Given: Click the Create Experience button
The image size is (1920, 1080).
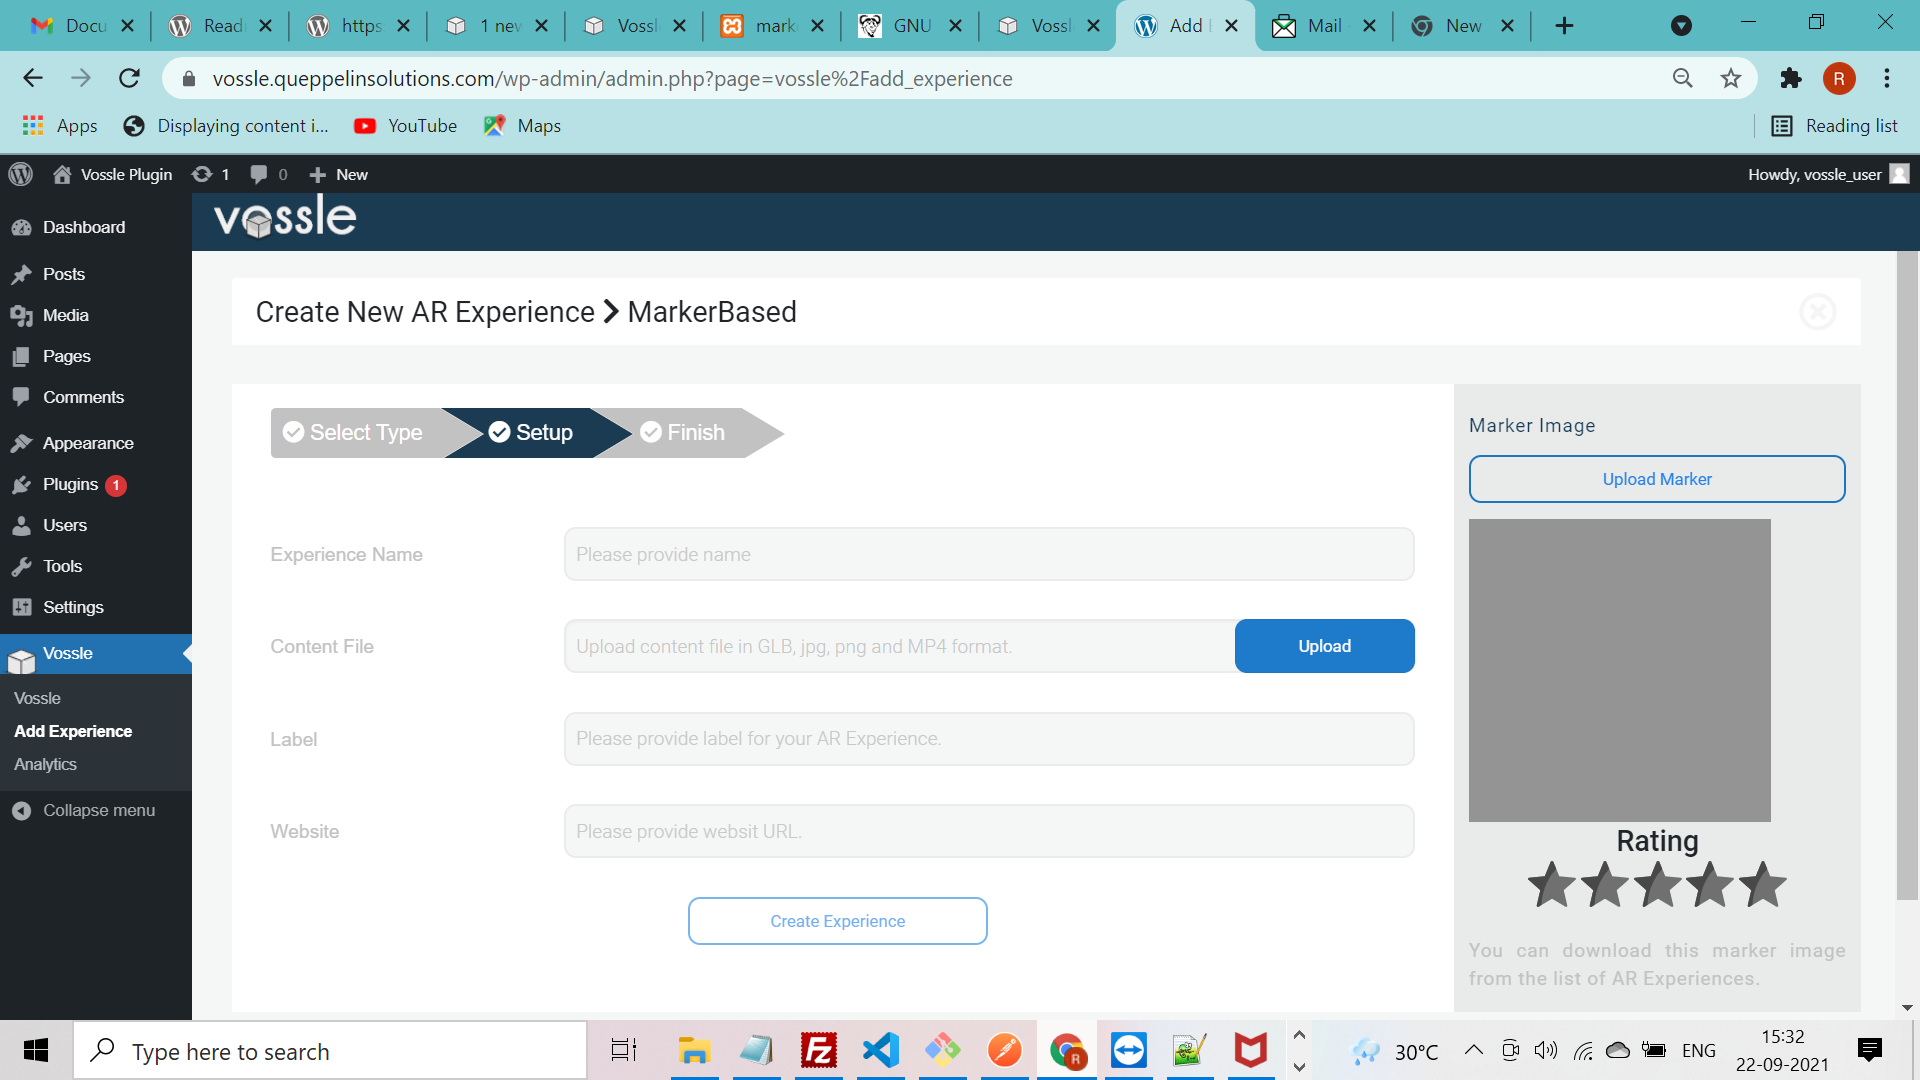Looking at the screenshot, I should click(x=838, y=921).
